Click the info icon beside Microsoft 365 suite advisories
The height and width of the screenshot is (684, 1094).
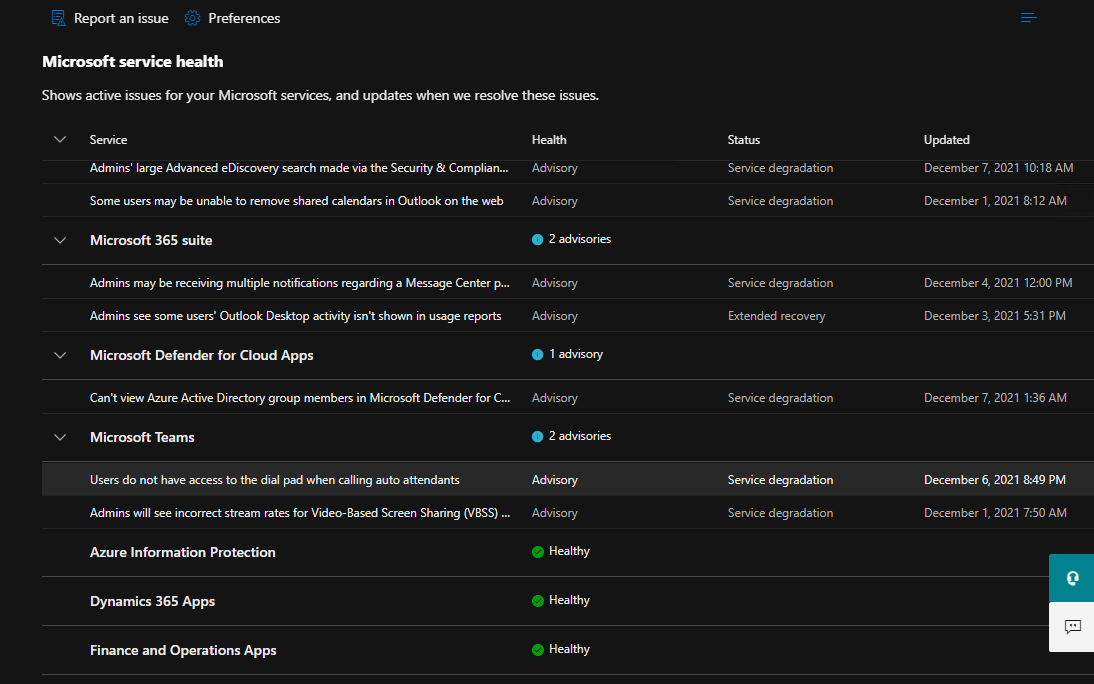point(538,240)
